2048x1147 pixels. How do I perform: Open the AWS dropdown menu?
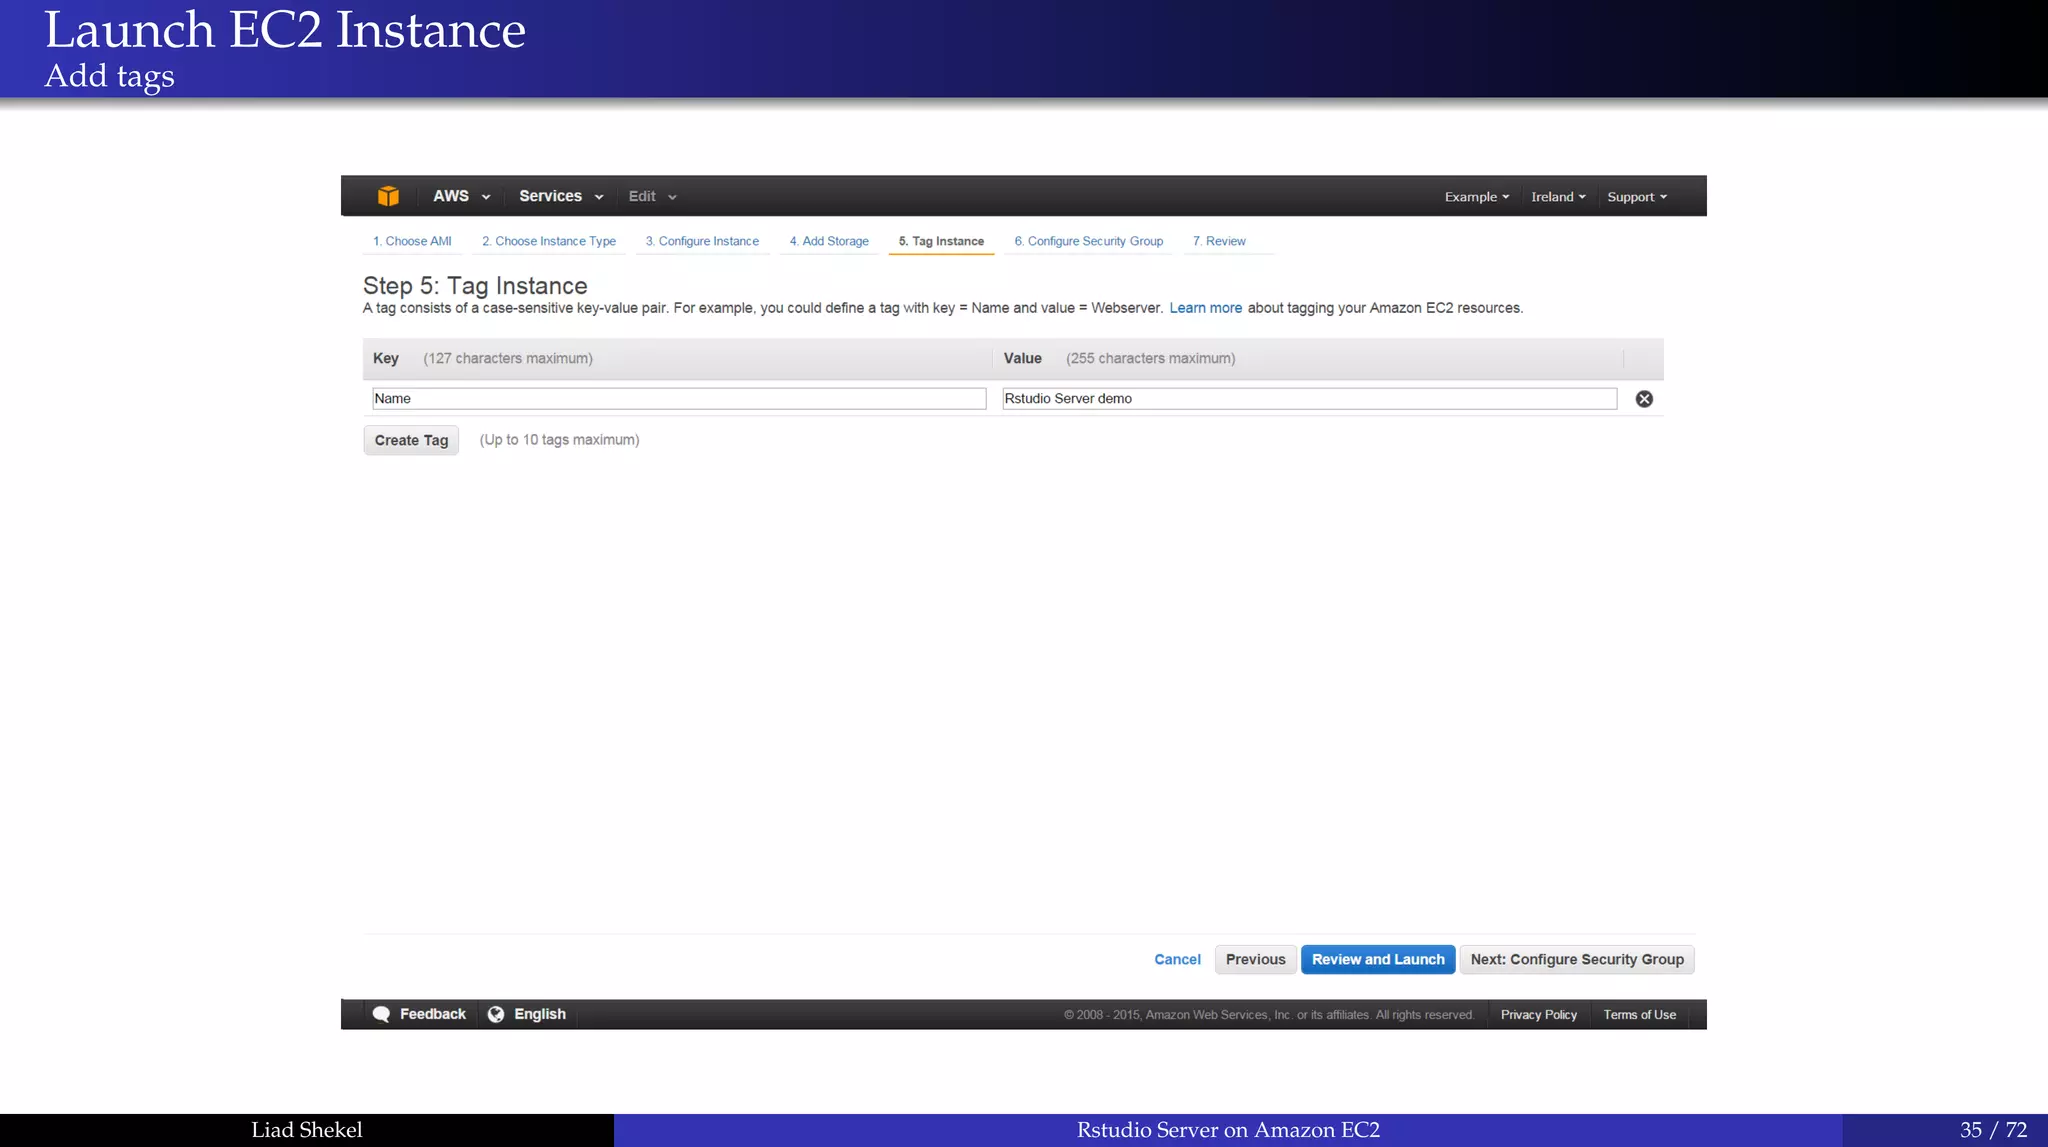coord(461,196)
